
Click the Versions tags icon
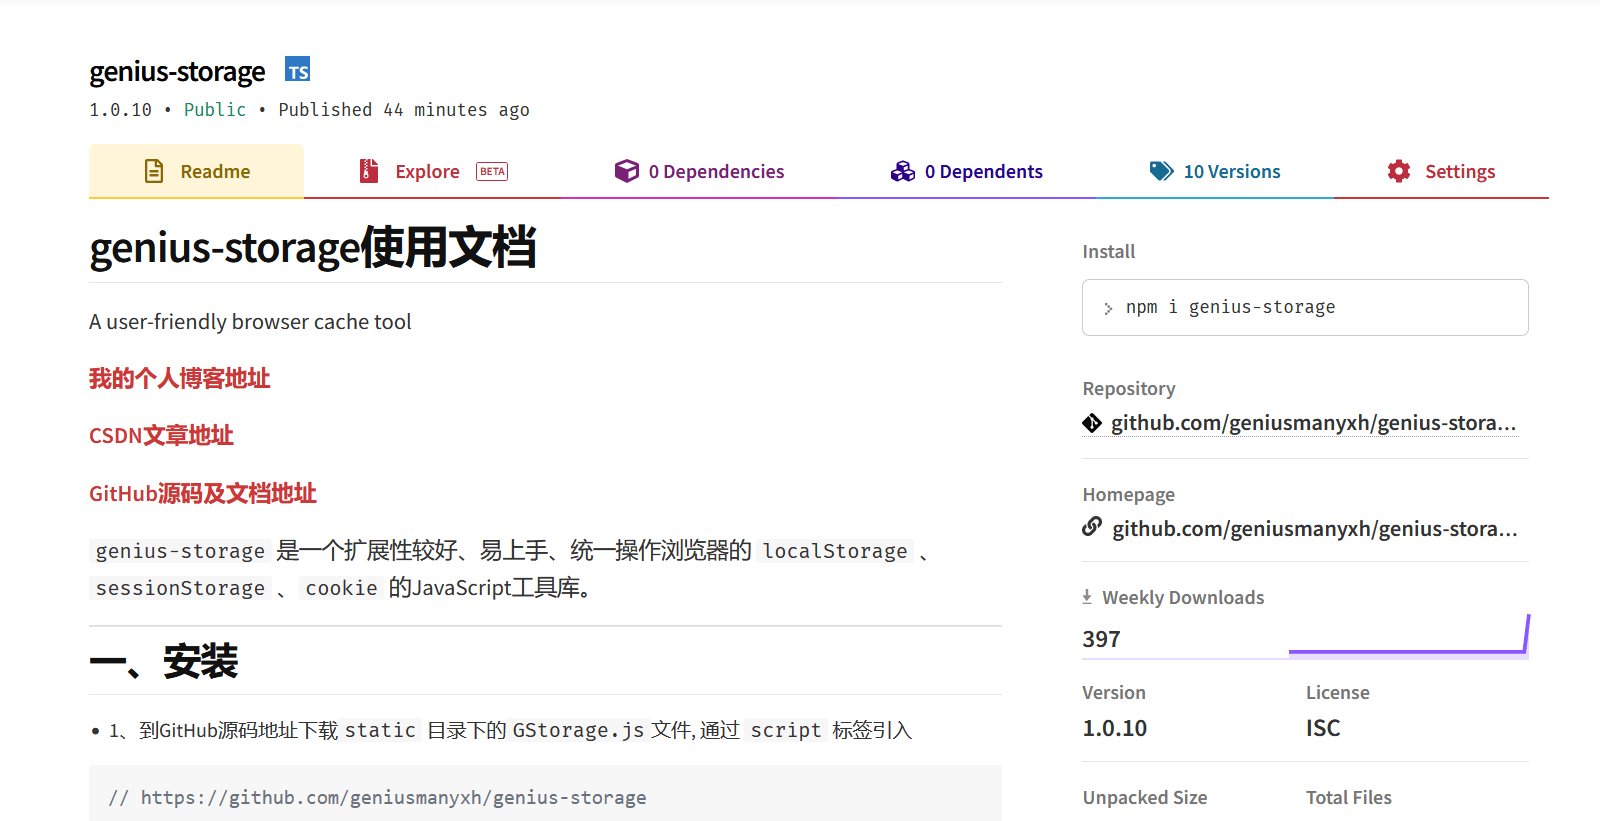click(1161, 171)
